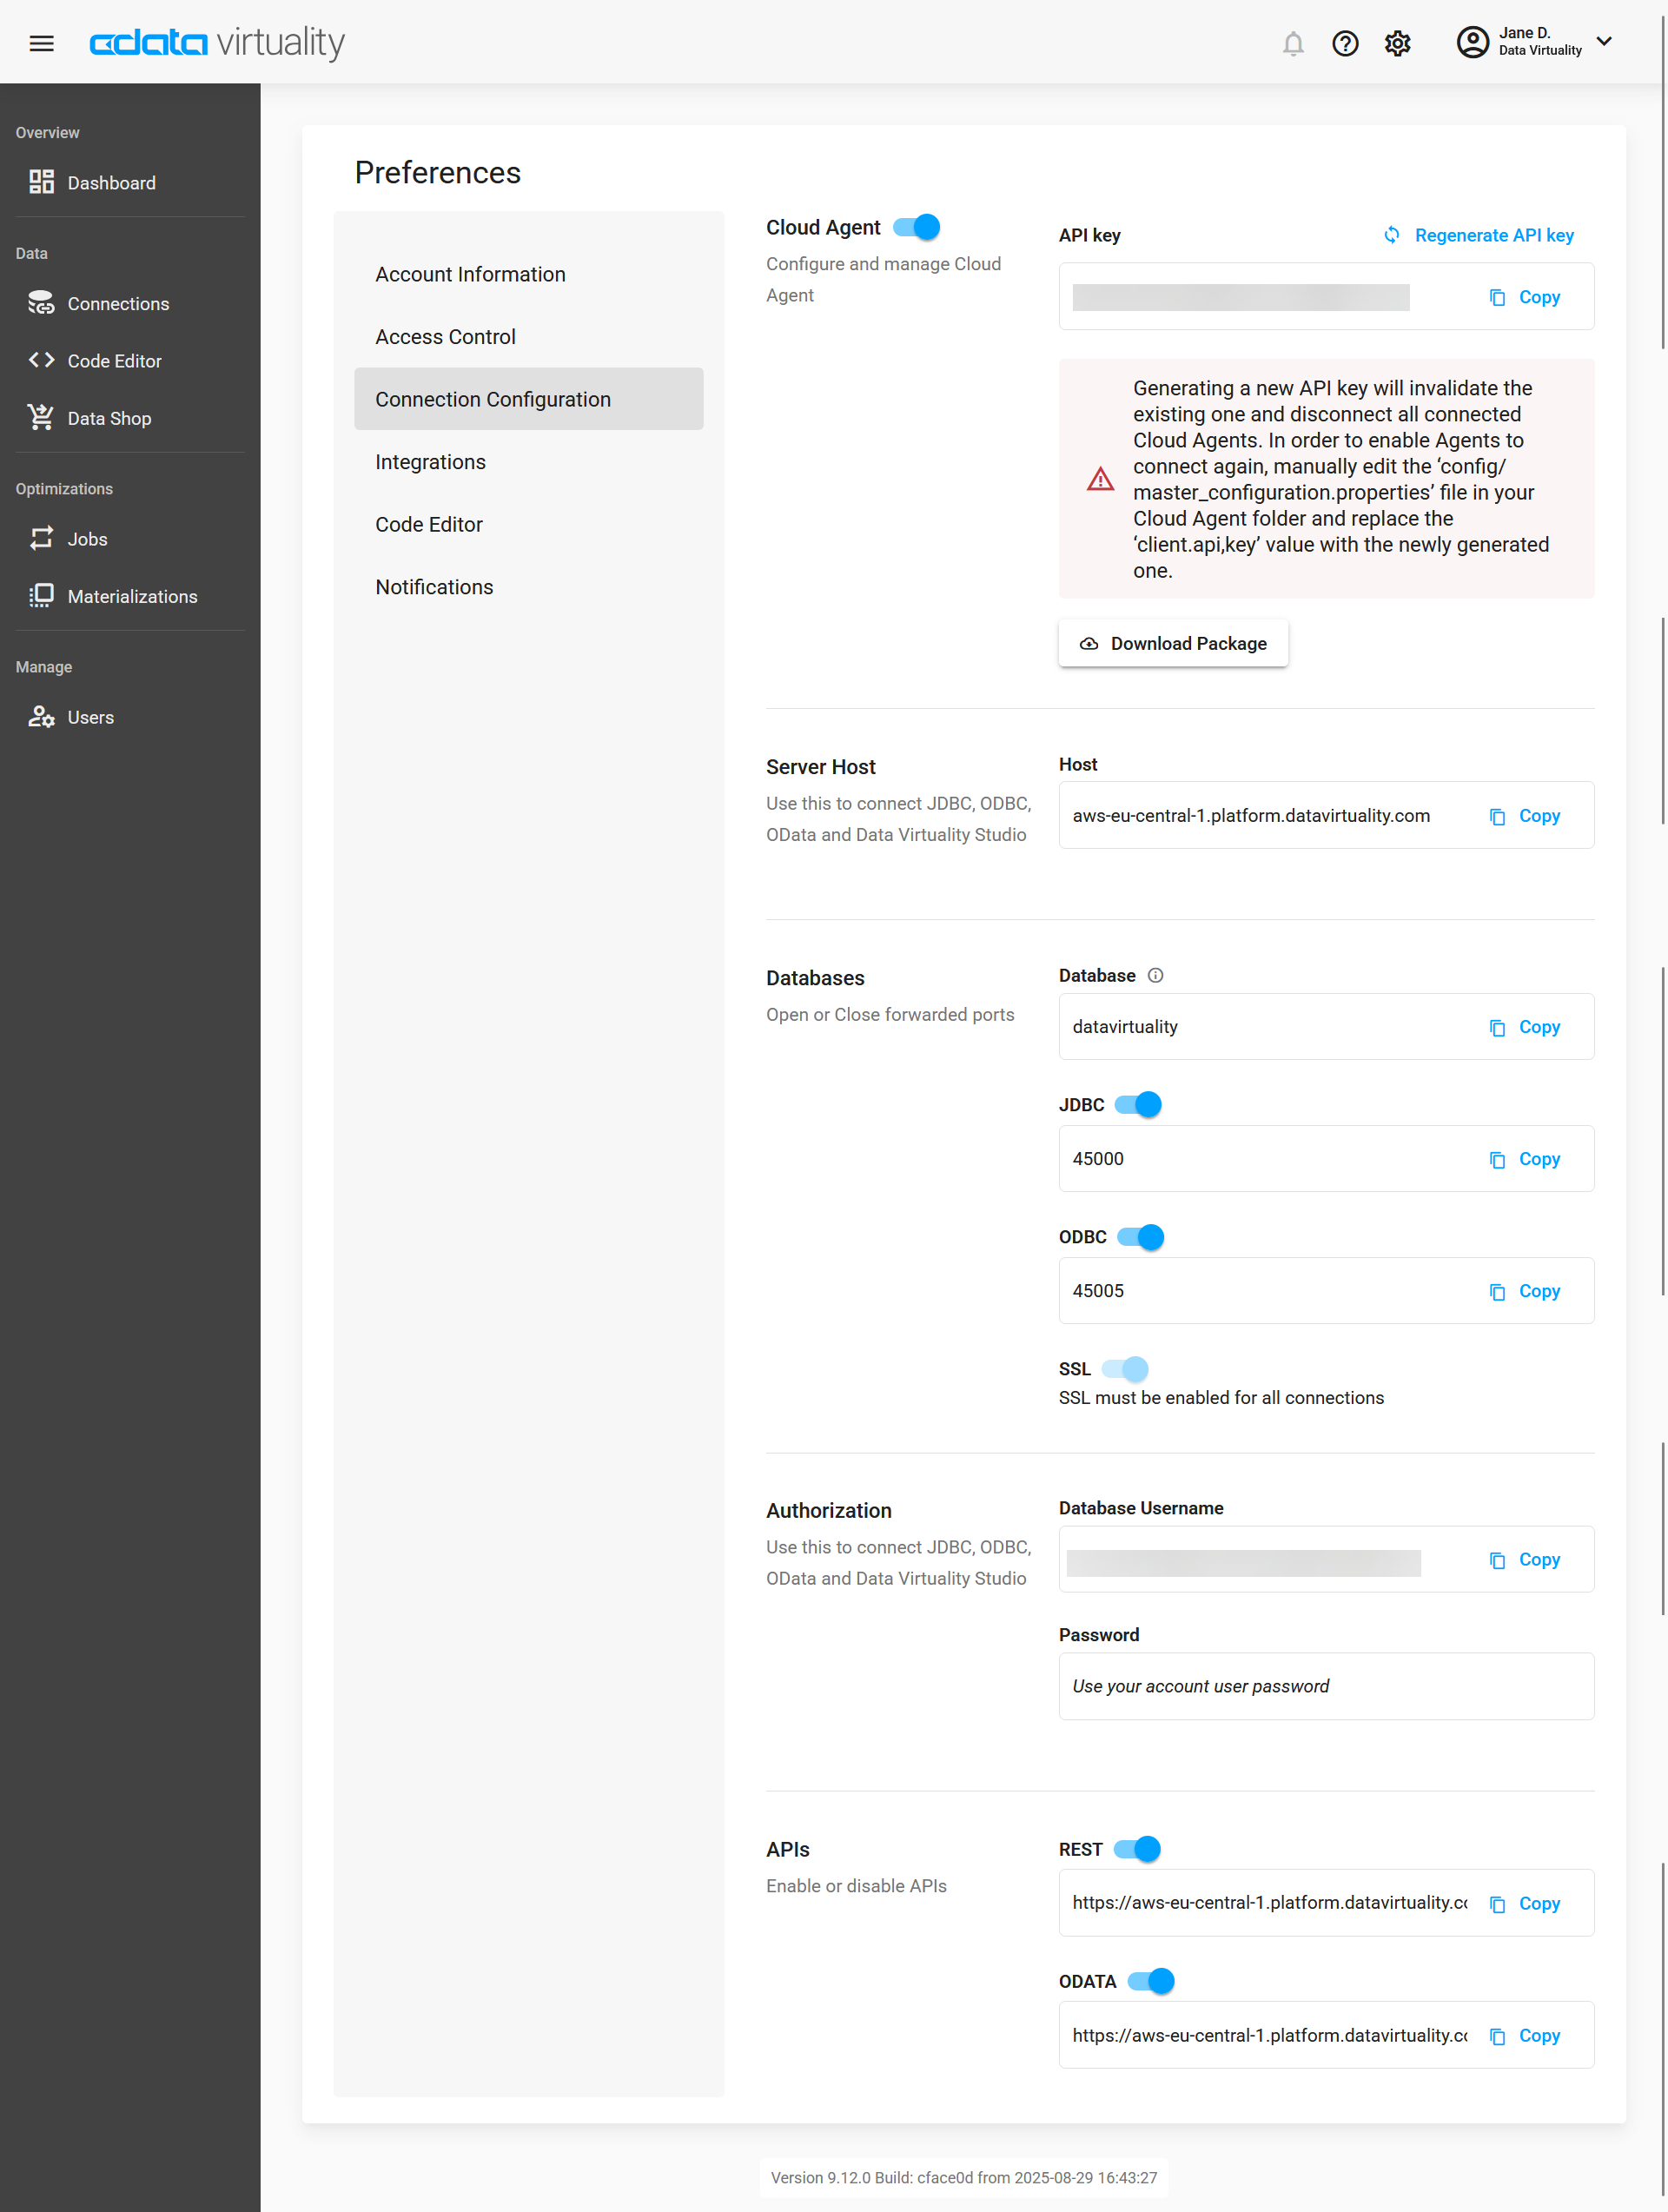Open the help question mark
Screen dimensions: 1668x2212
[1345, 44]
